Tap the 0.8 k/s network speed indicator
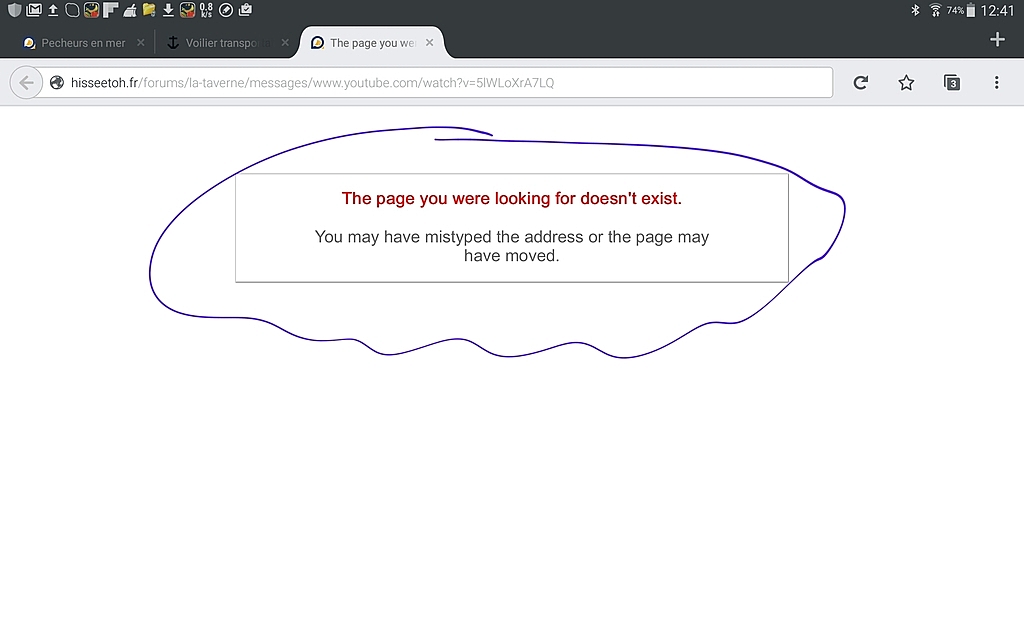 point(206,10)
